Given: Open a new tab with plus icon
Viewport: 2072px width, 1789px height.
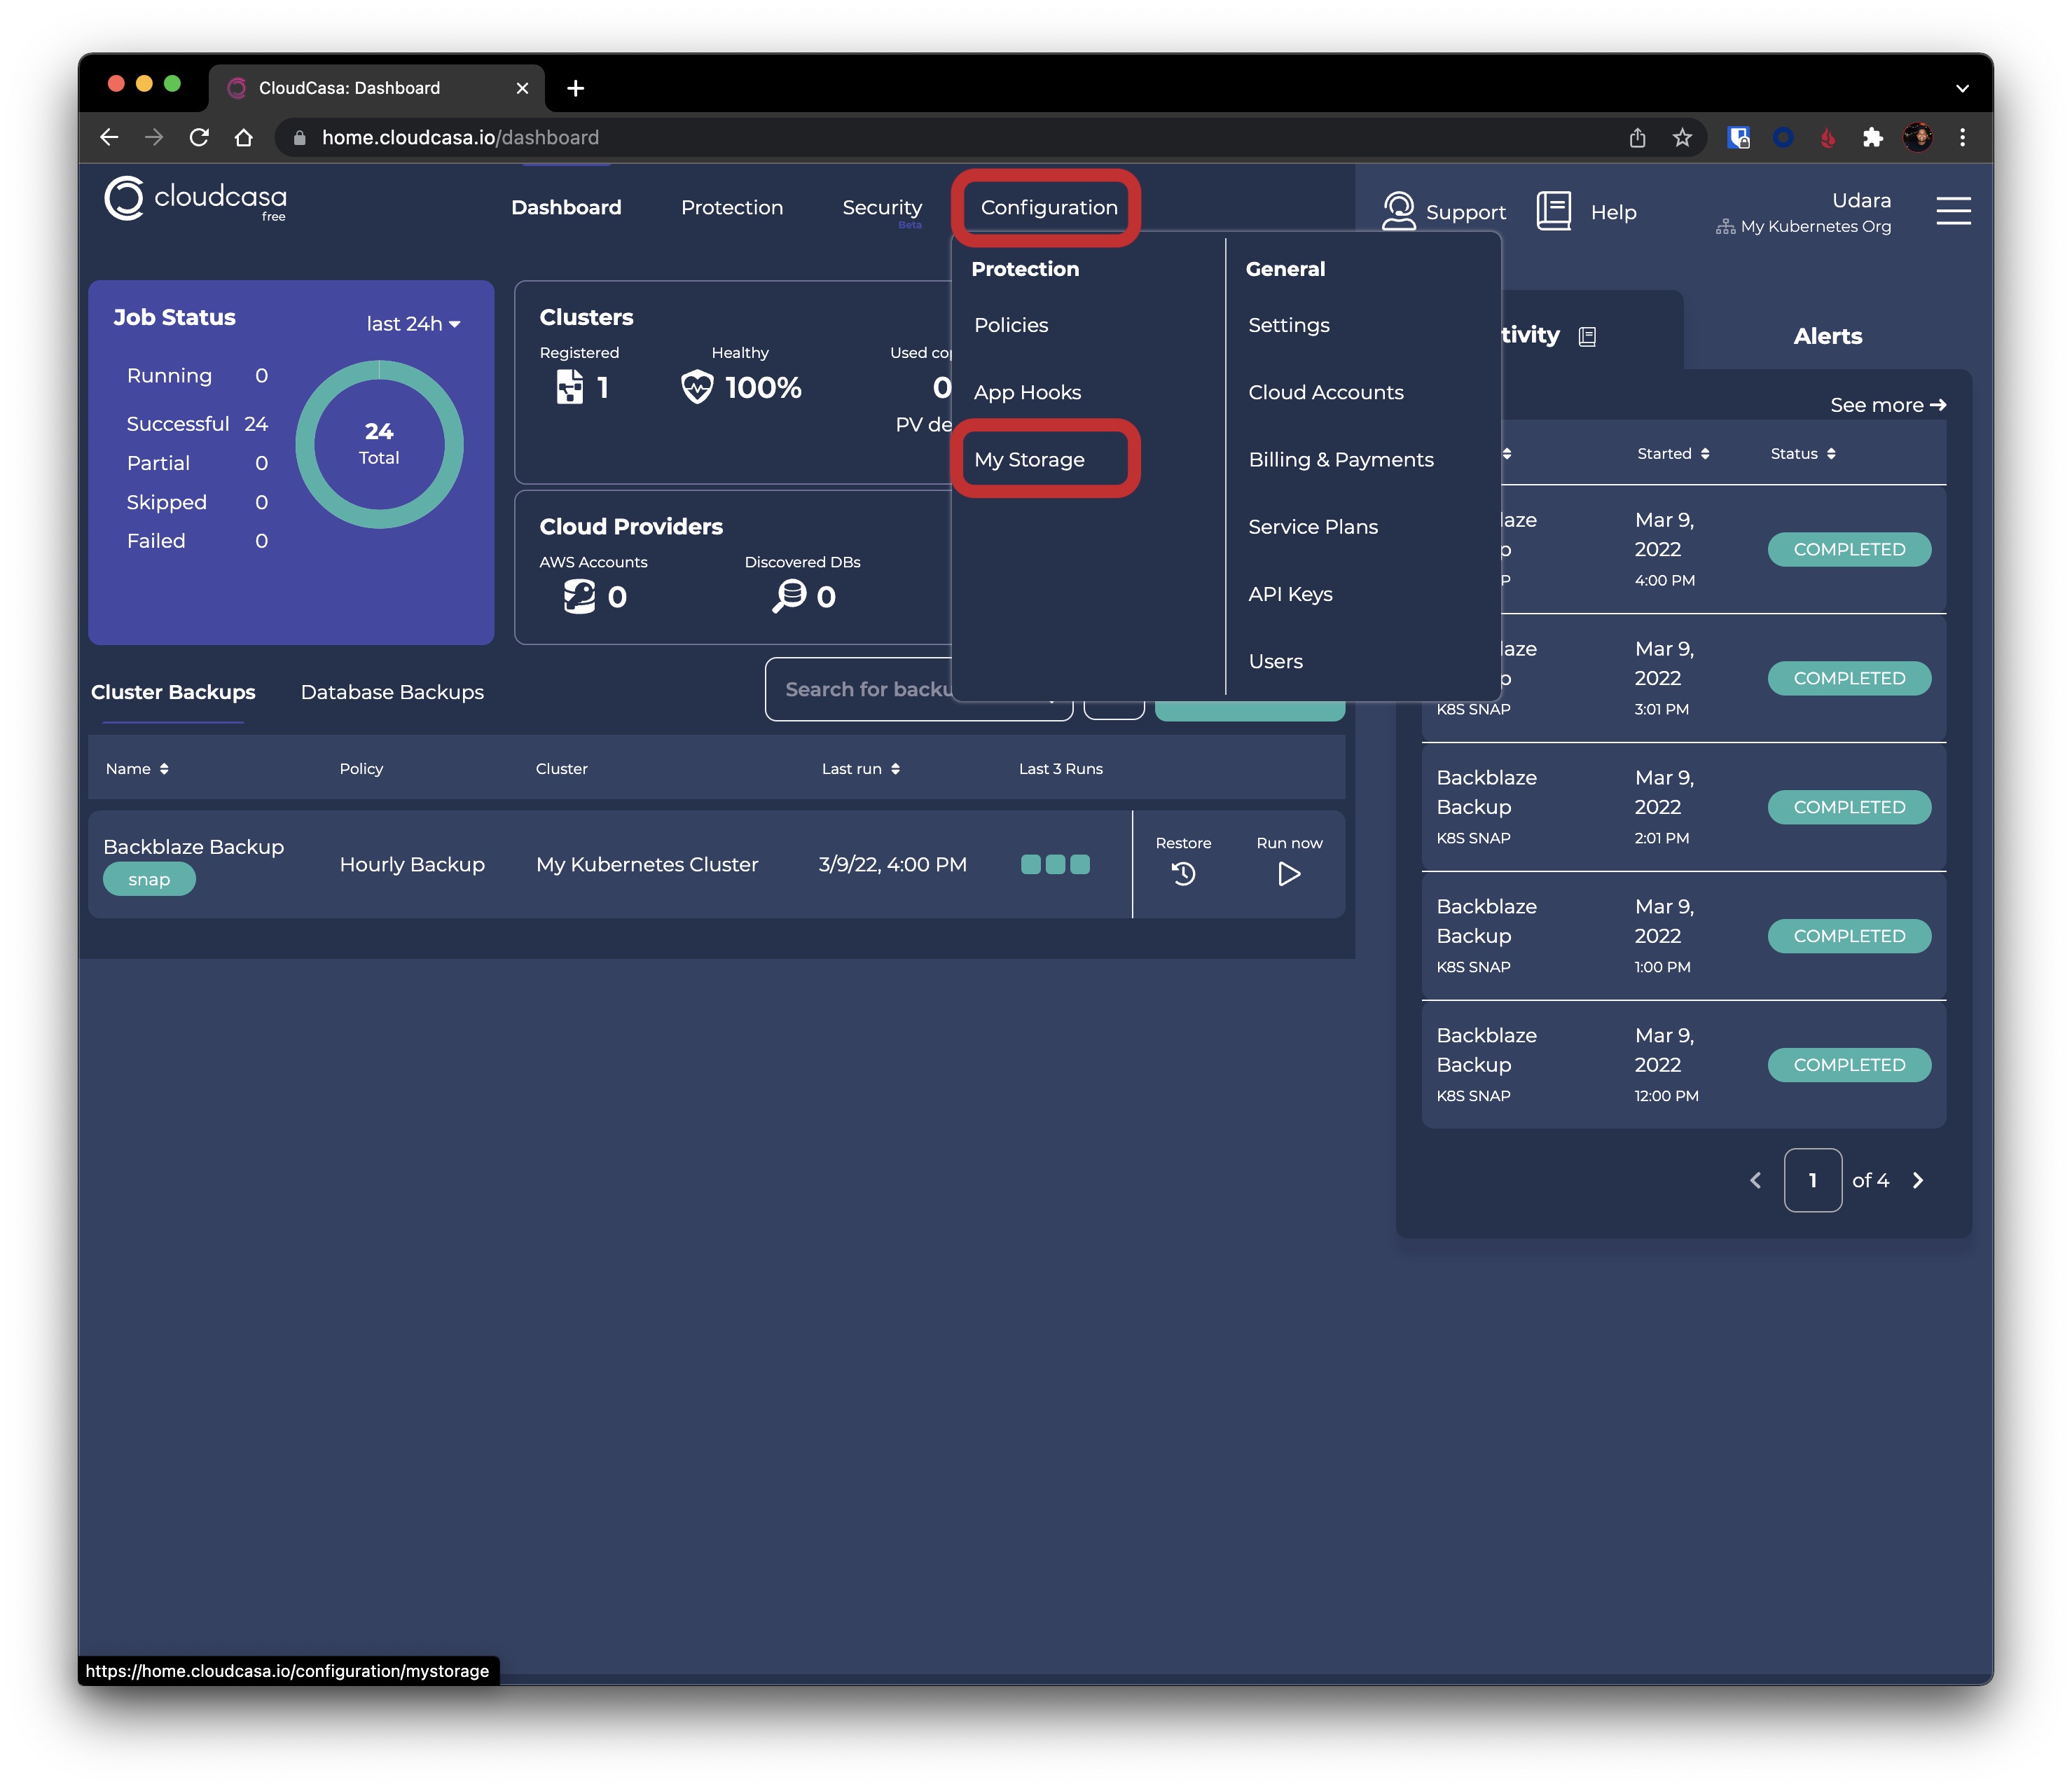Looking at the screenshot, I should pyautogui.click(x=575, y=88).
